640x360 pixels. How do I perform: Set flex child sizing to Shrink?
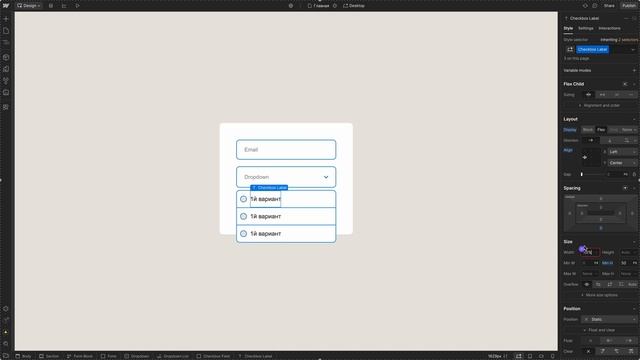(588, 95)
